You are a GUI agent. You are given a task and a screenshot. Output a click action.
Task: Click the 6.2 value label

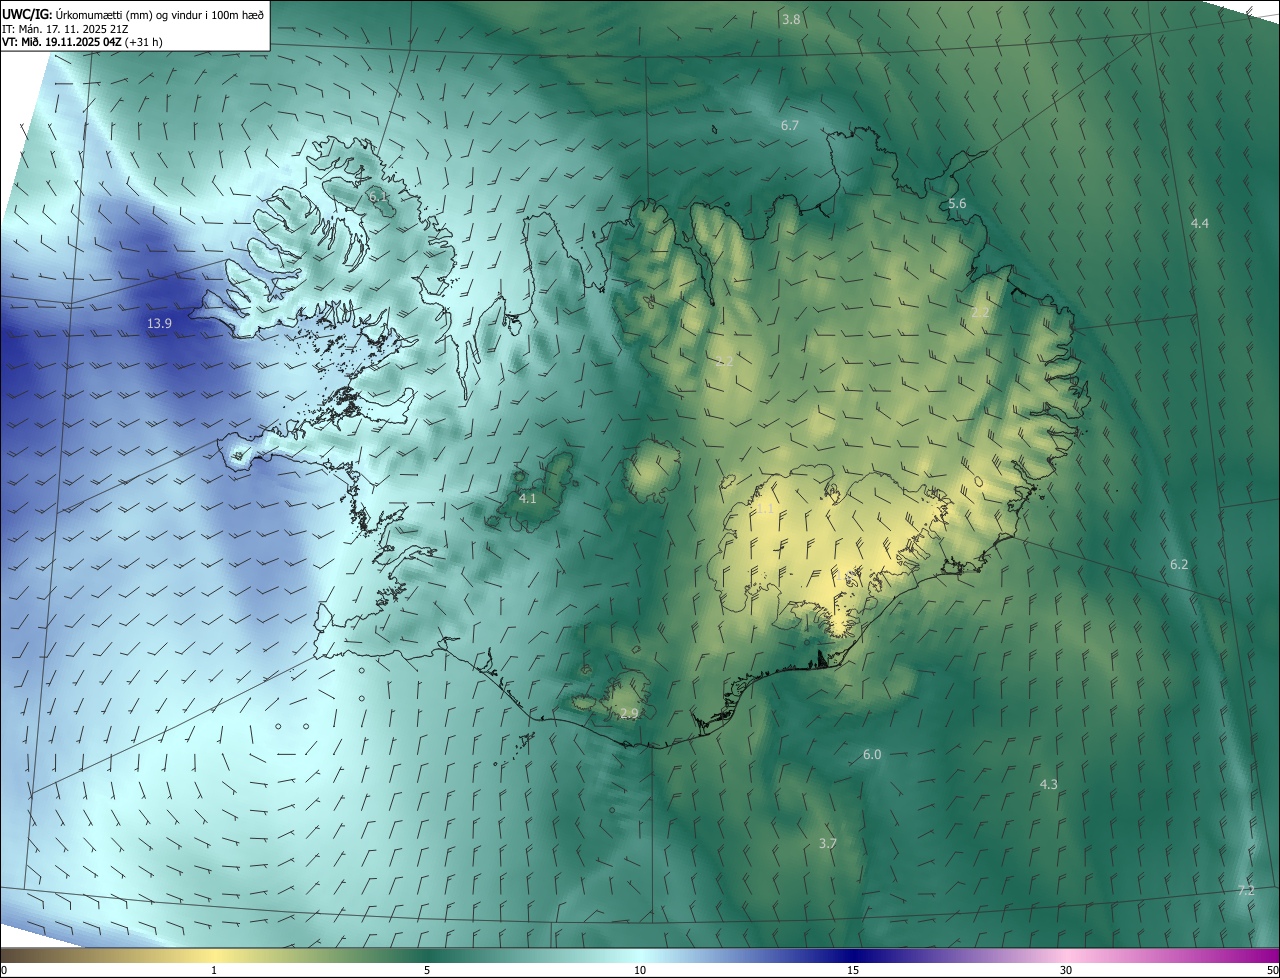coord(1179,564)
